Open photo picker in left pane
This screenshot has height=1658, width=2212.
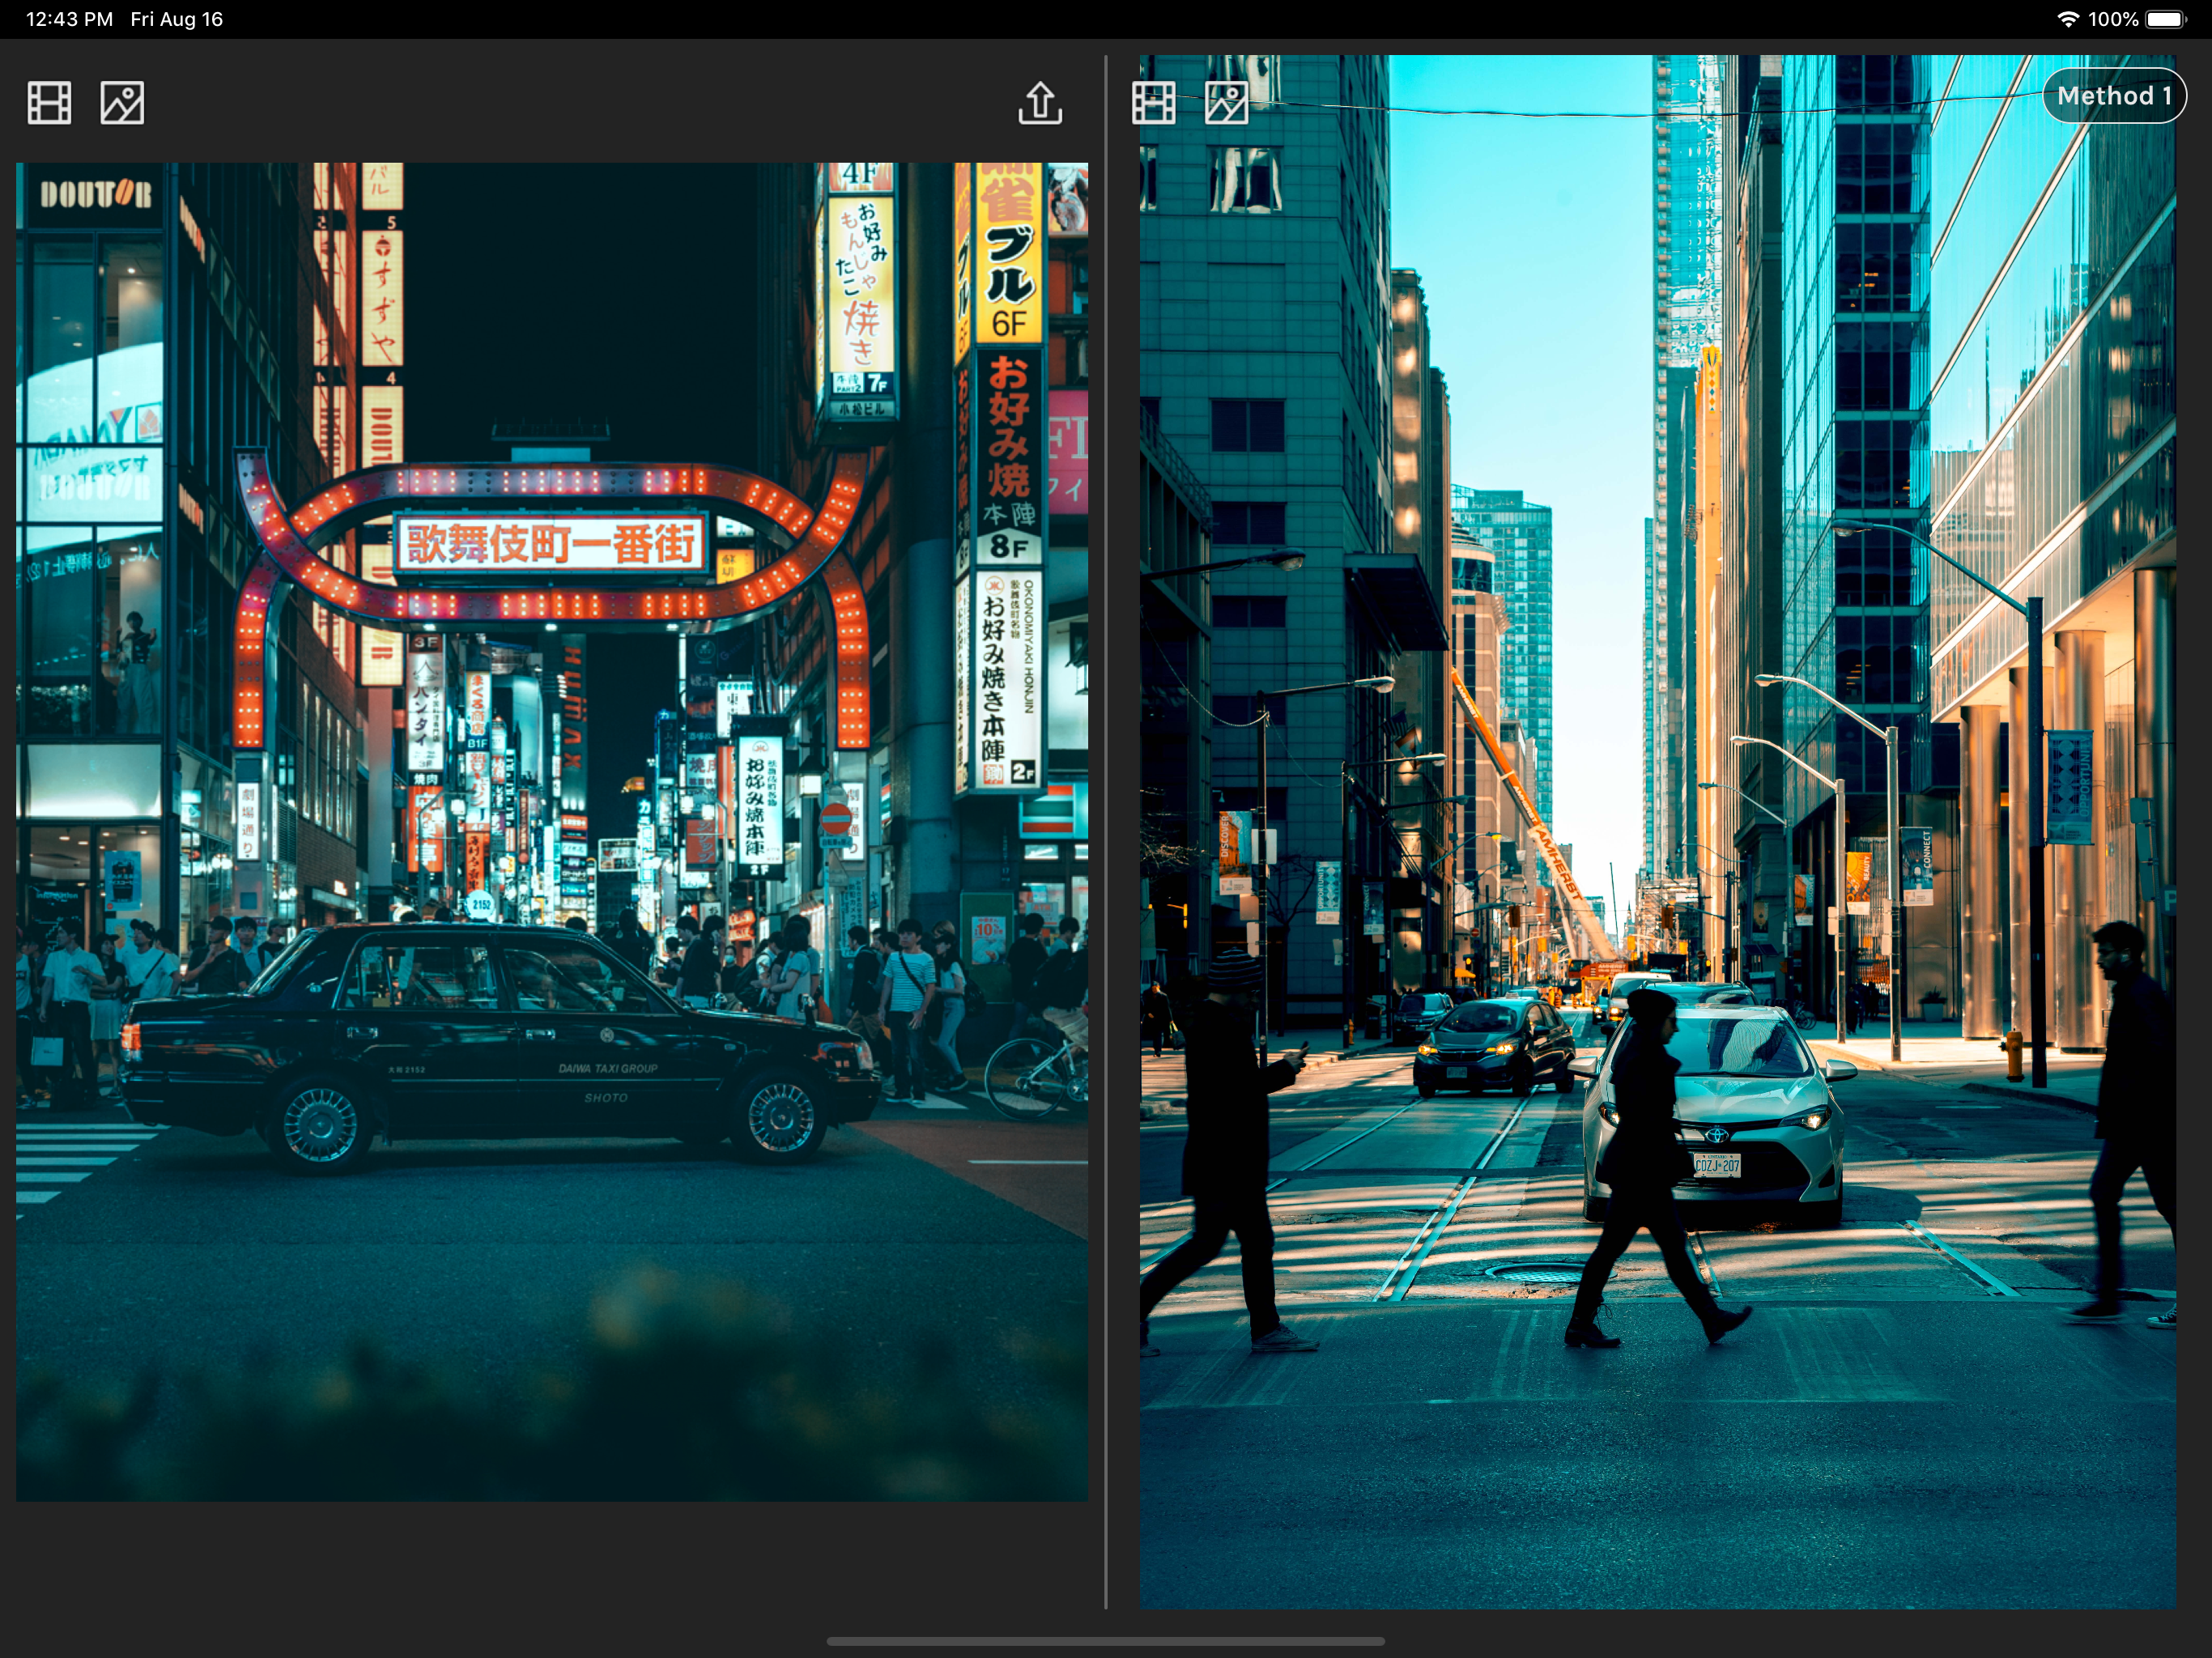pos(122,103)
